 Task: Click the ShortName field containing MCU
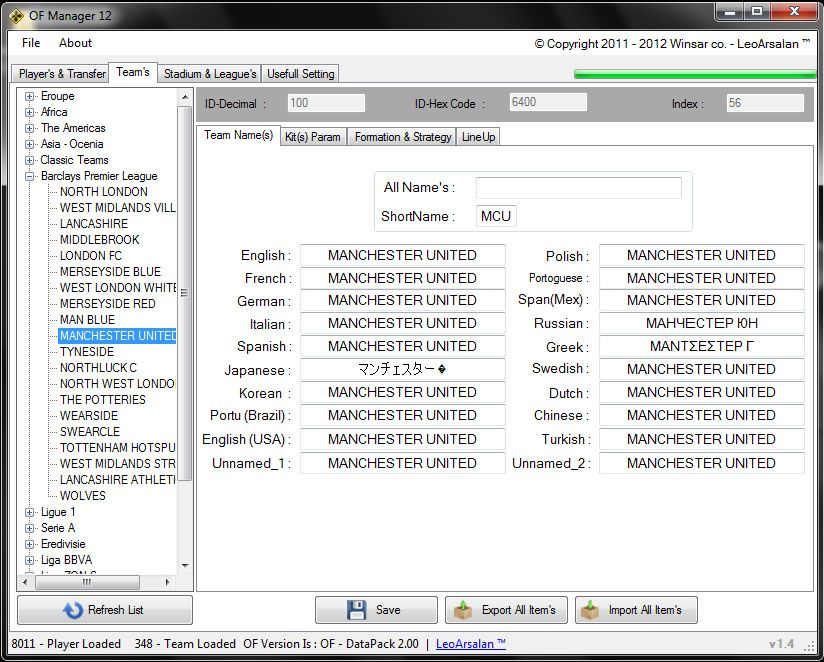(x=496, y=216)
